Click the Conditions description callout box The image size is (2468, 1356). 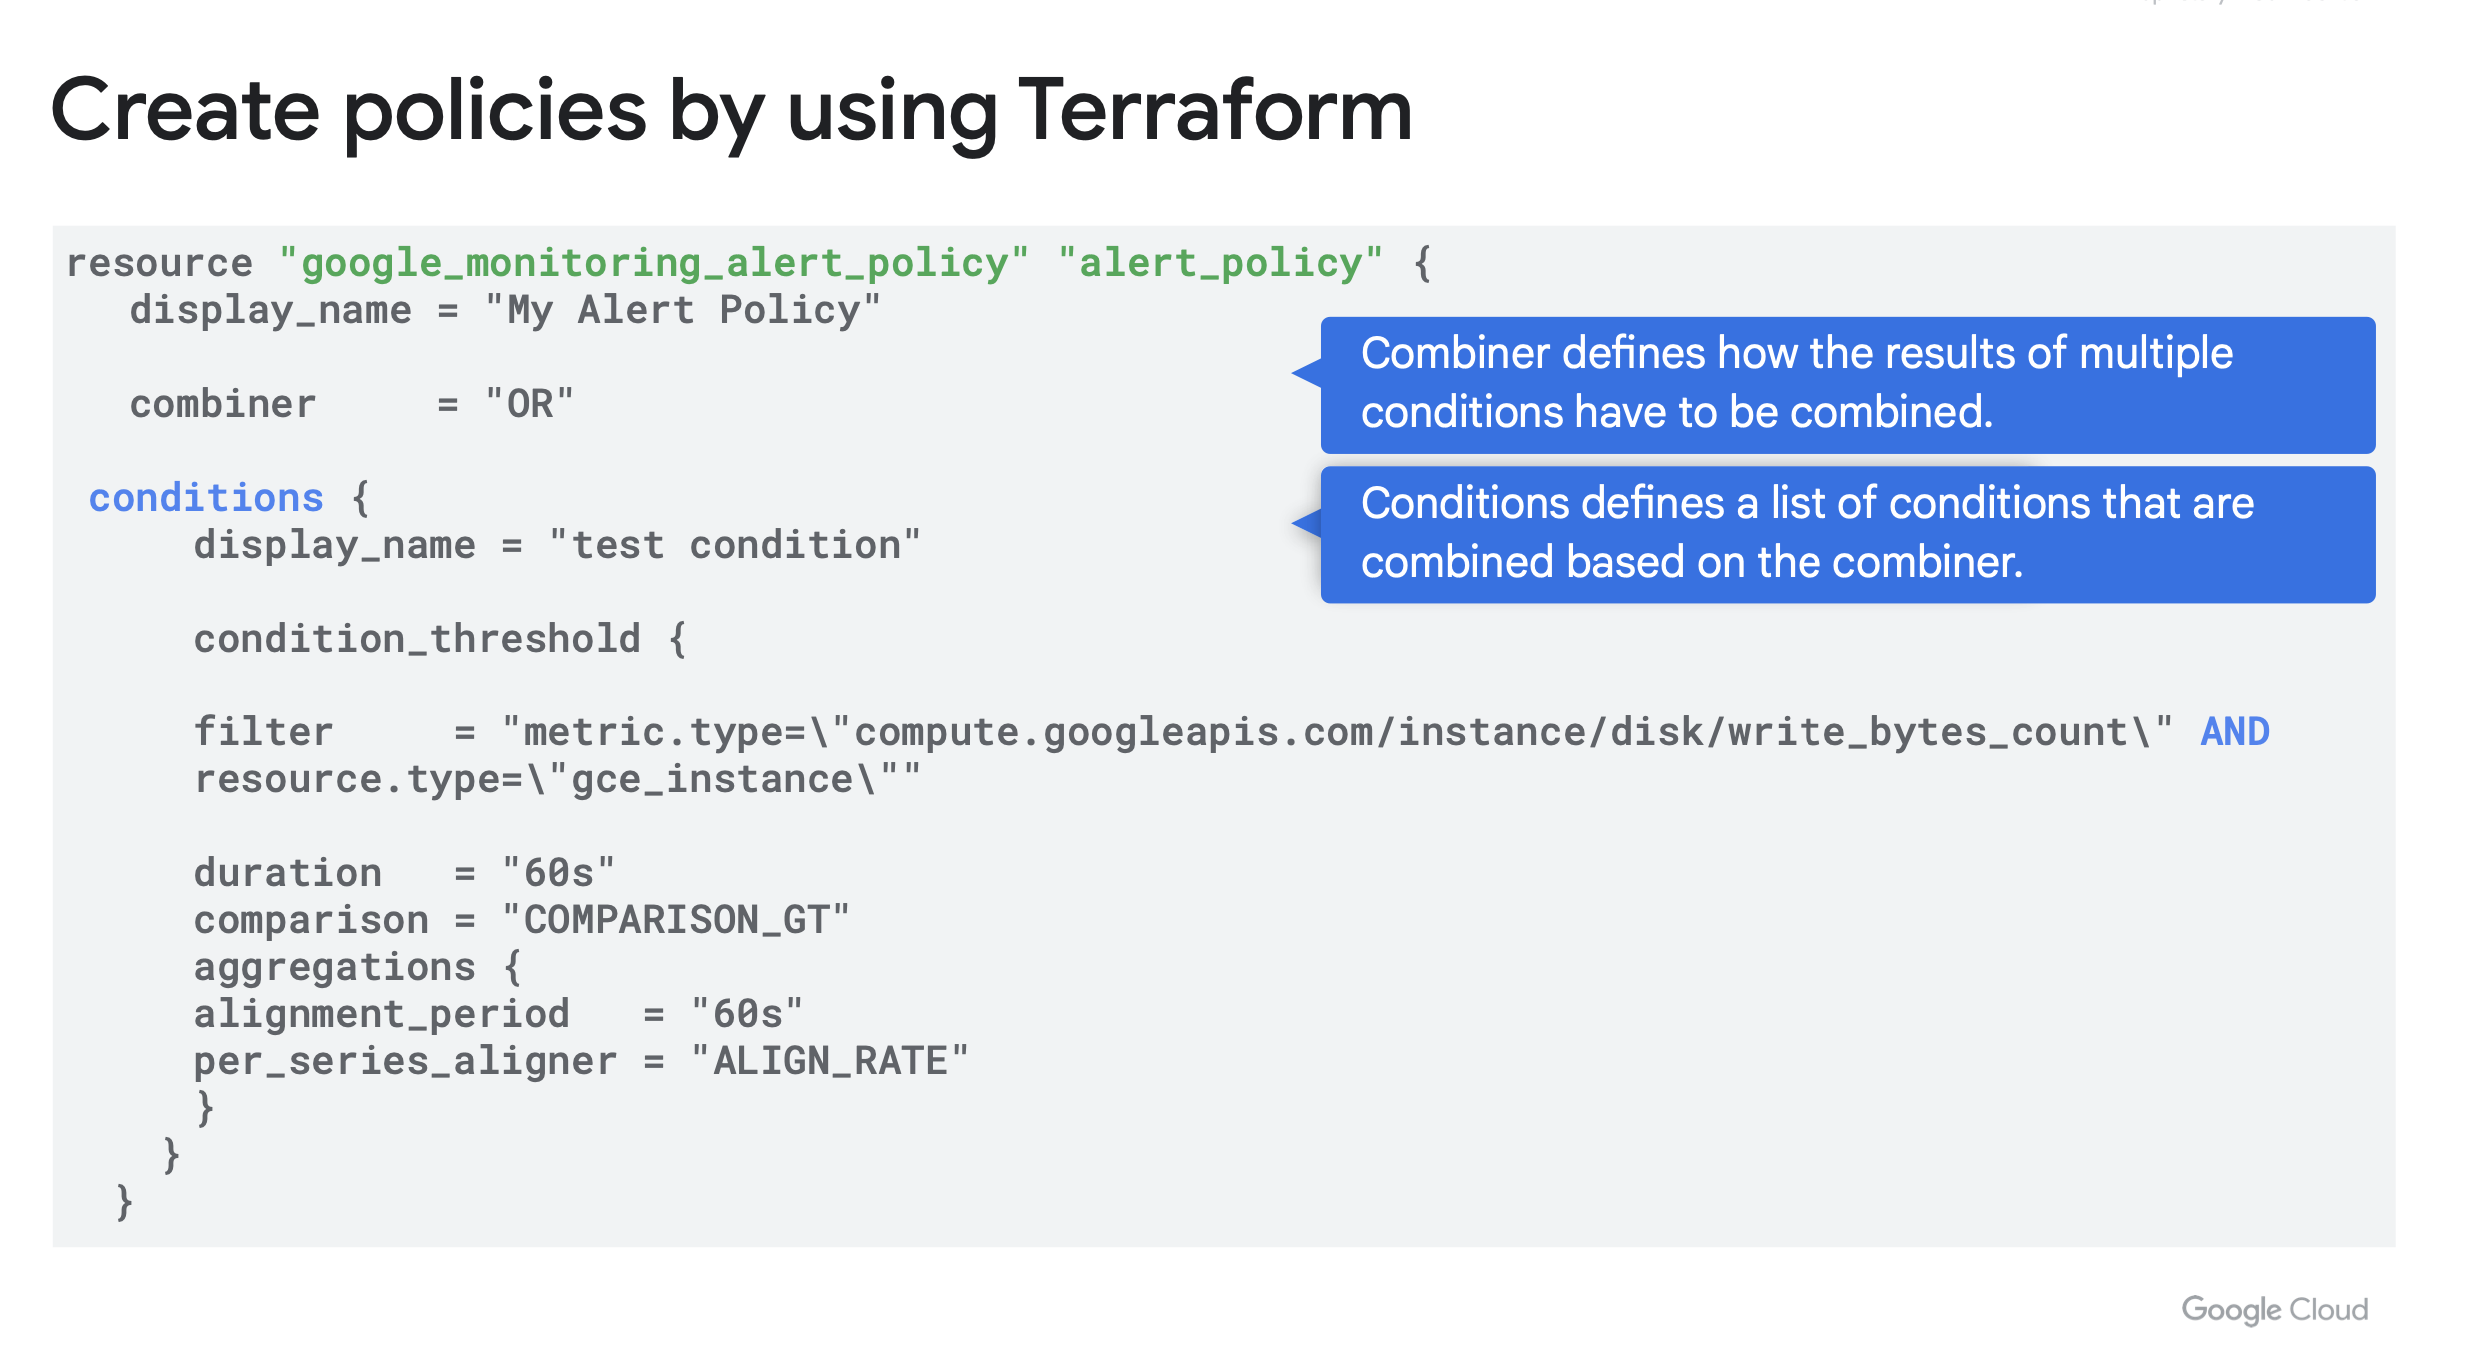pos(1846,534)
